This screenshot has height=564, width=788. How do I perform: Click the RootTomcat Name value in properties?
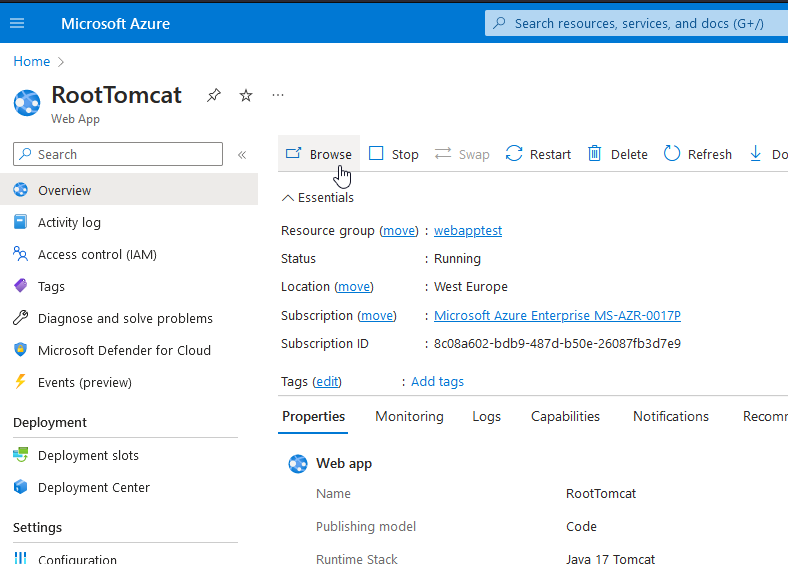point(601,494)
